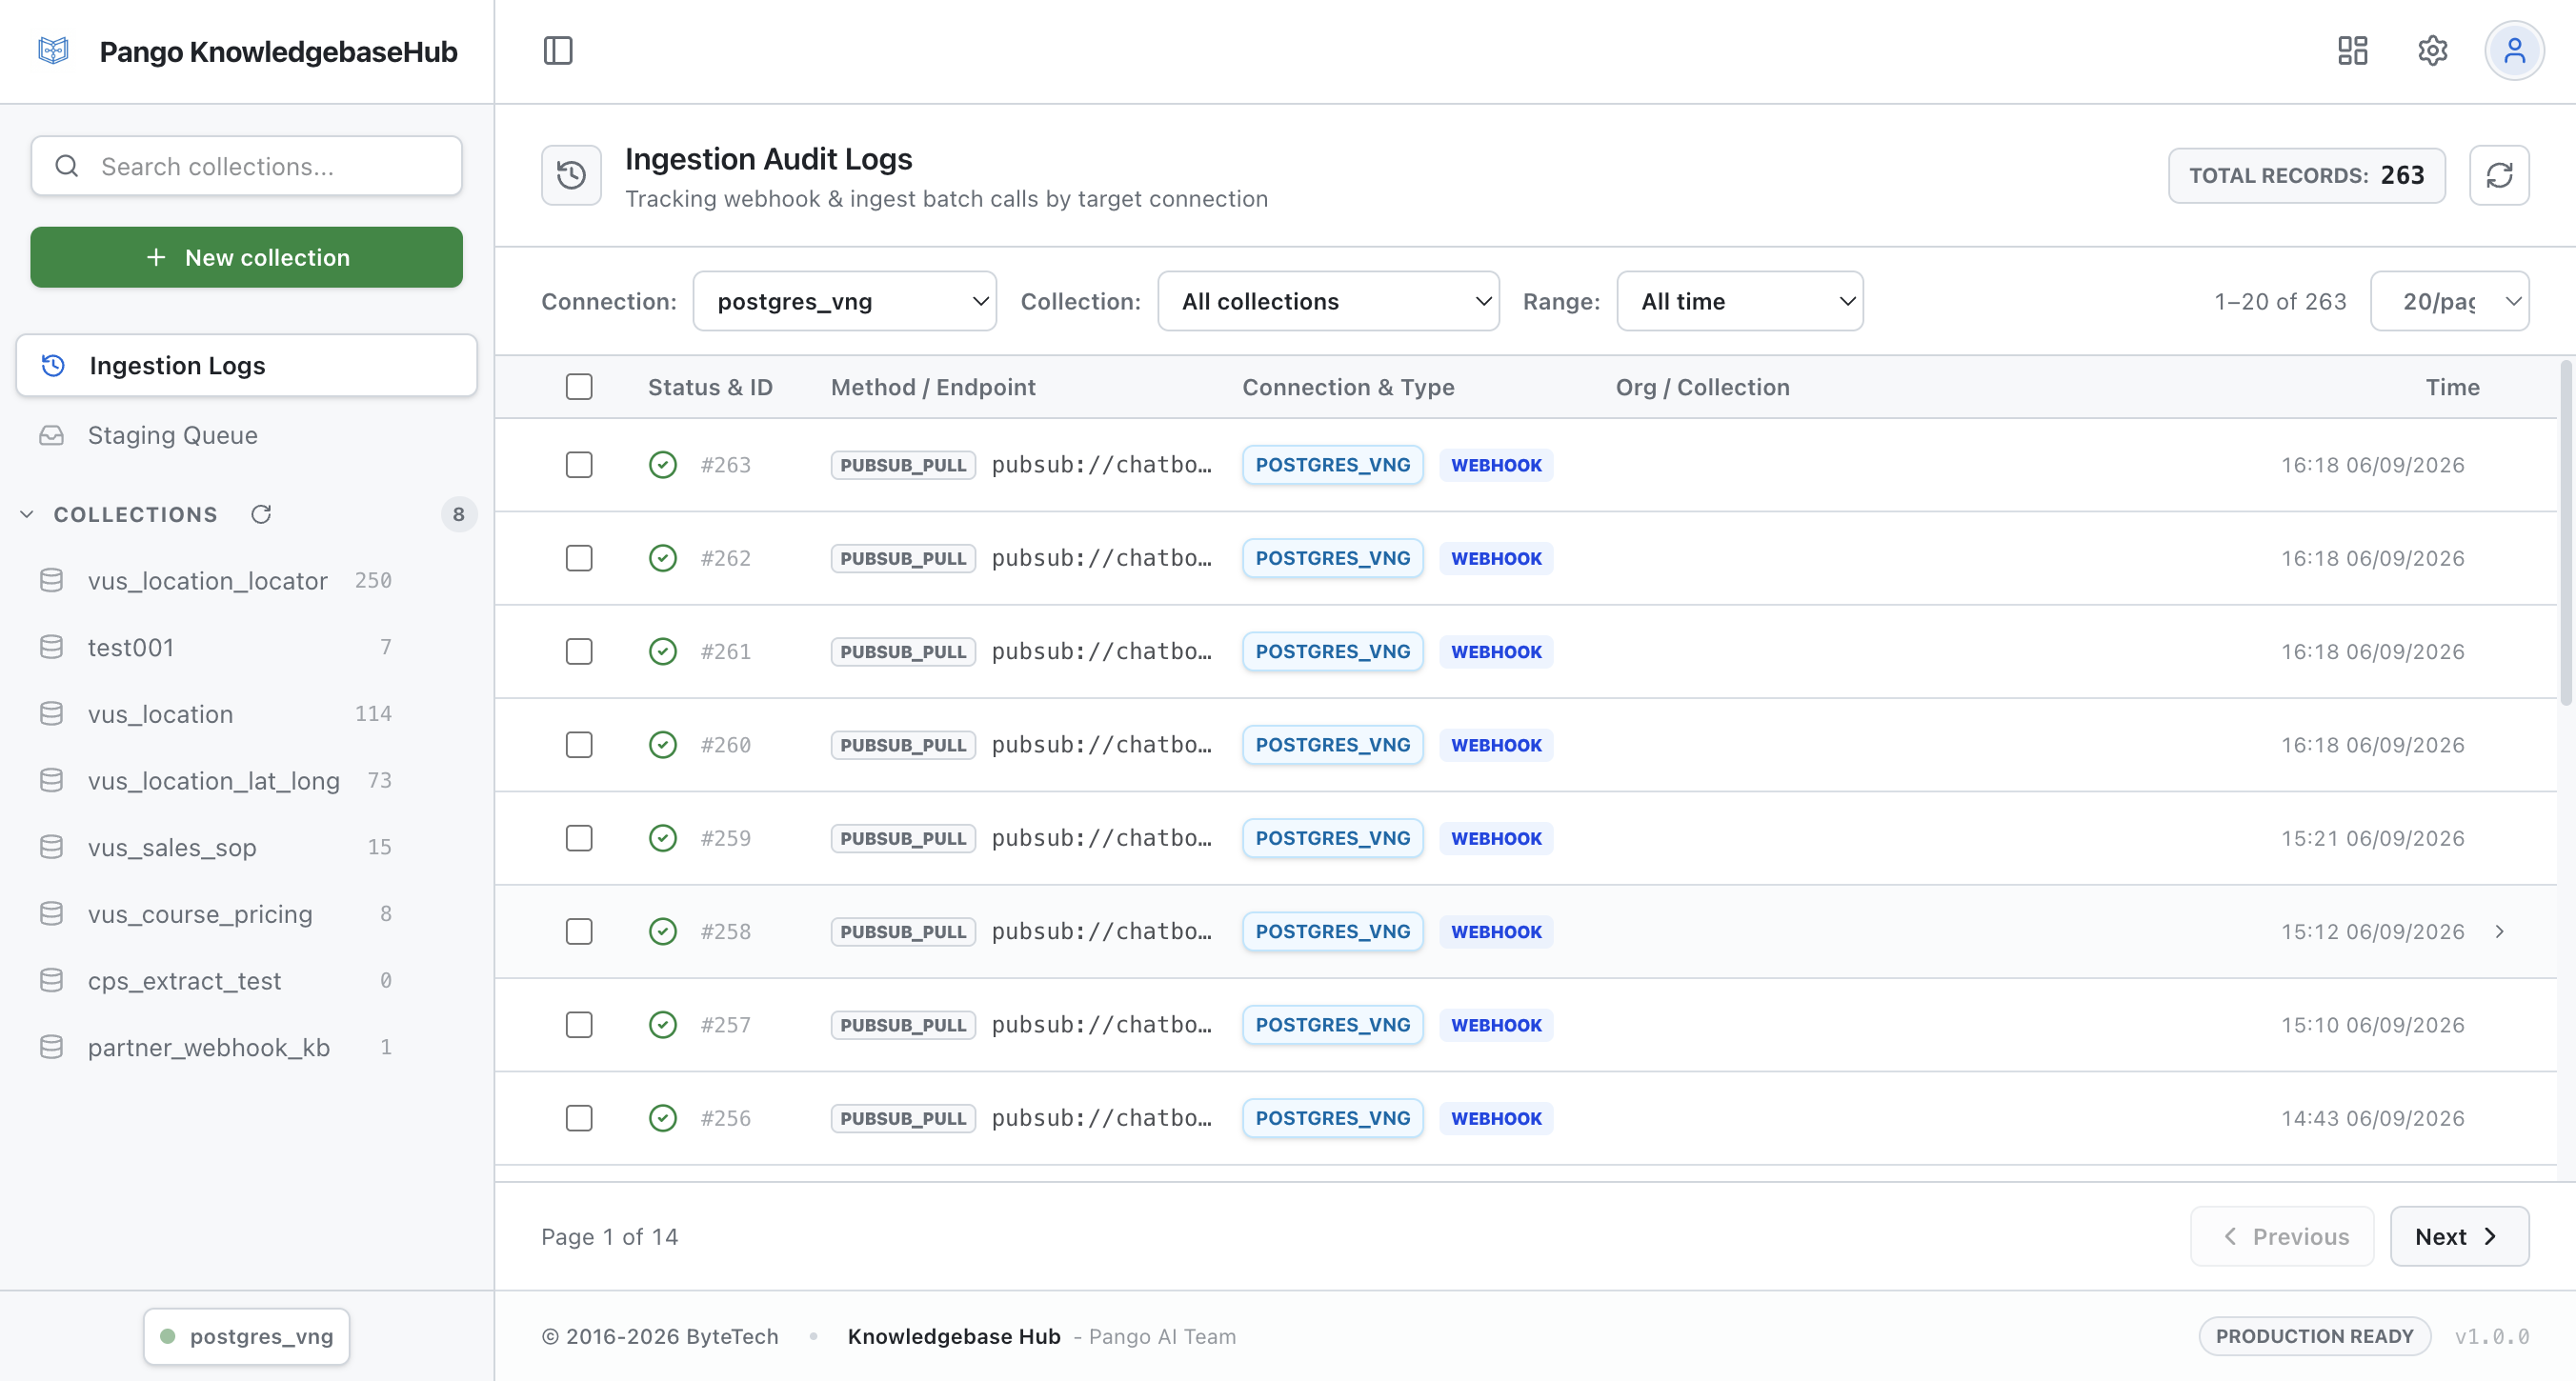Check the box for log #263
The width and height of the screenshot is (2576, 1381).
(x=579, y=465)
